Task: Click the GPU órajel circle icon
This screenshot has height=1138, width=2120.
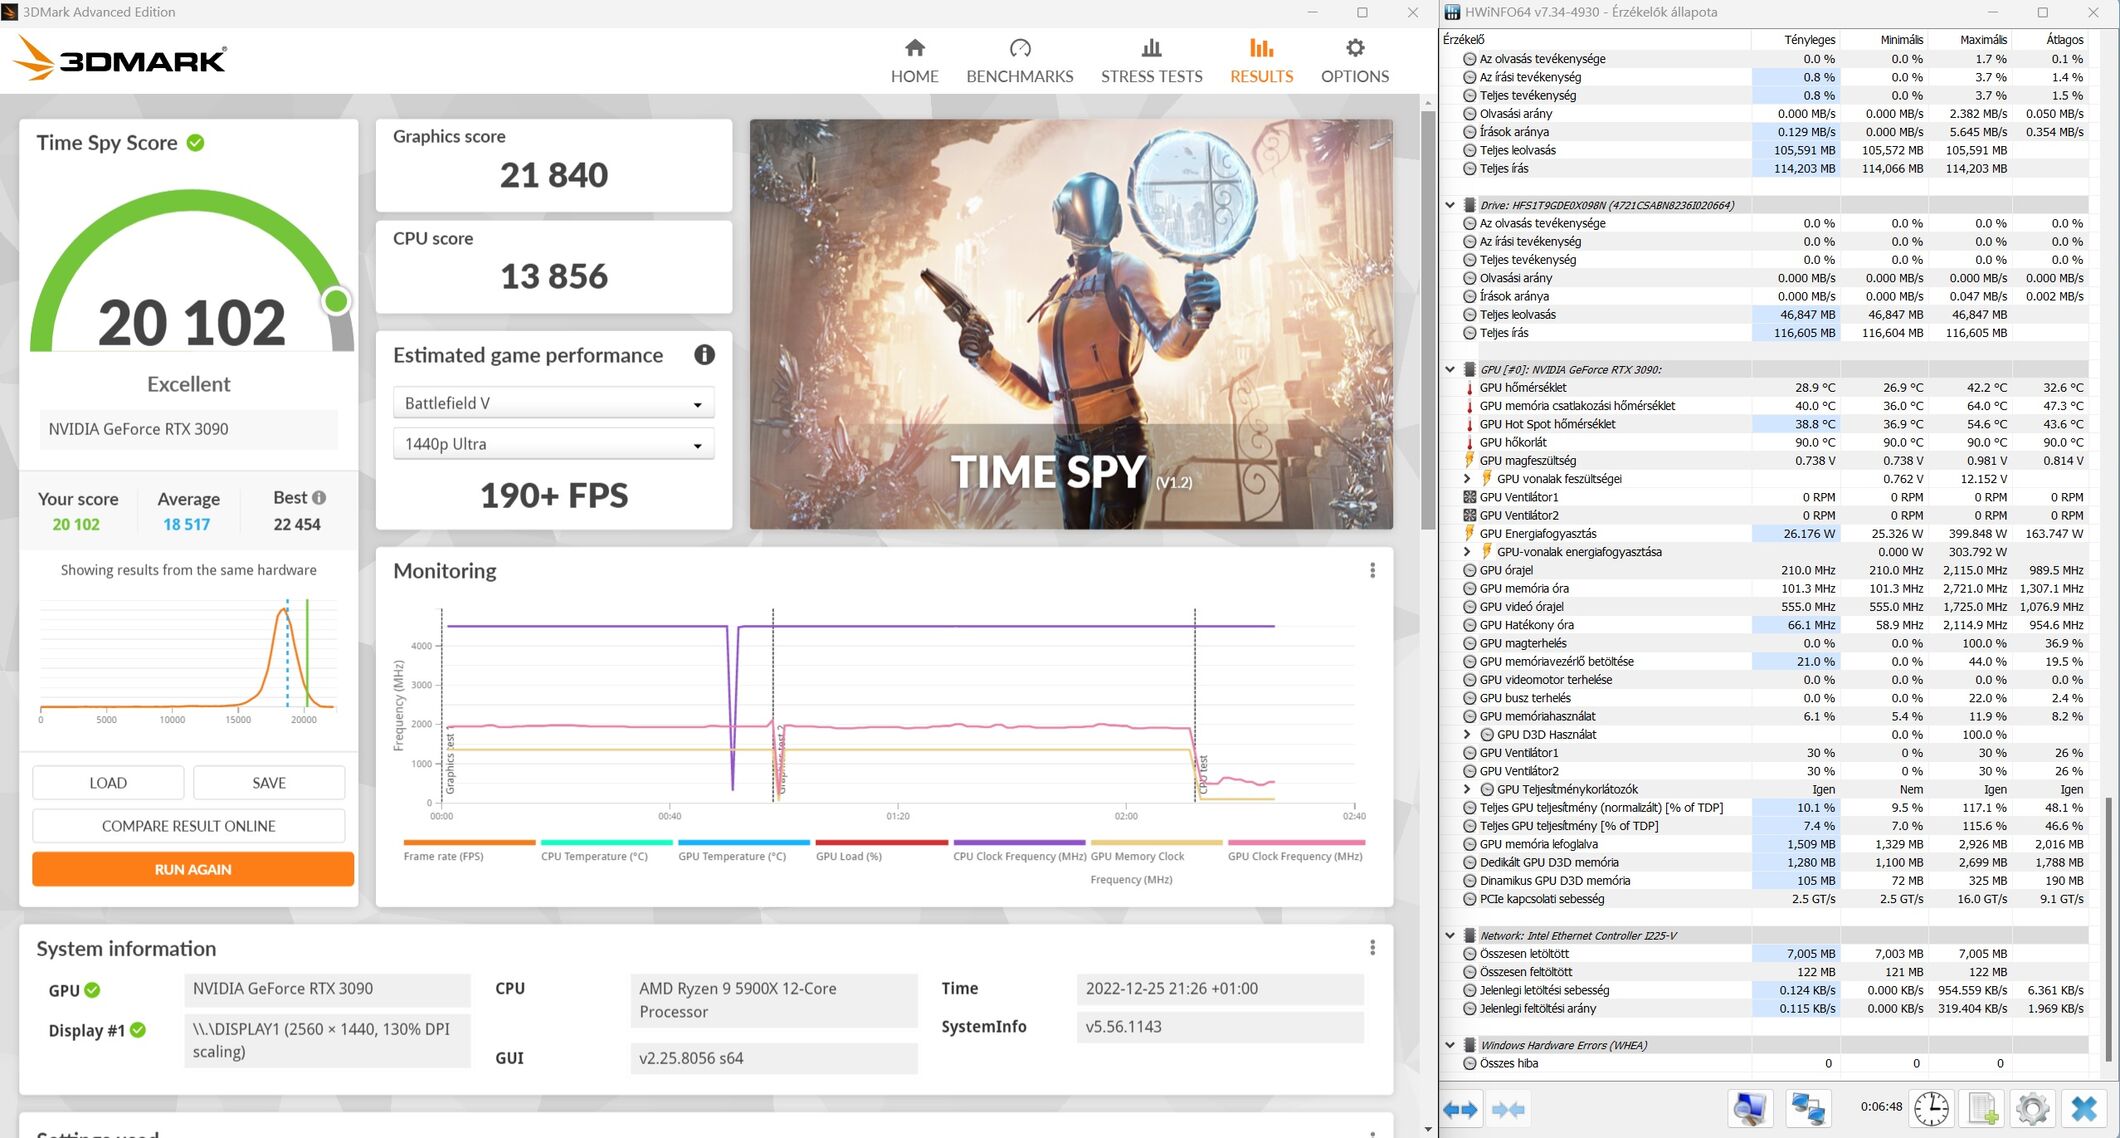Action: pos(1470,570)
